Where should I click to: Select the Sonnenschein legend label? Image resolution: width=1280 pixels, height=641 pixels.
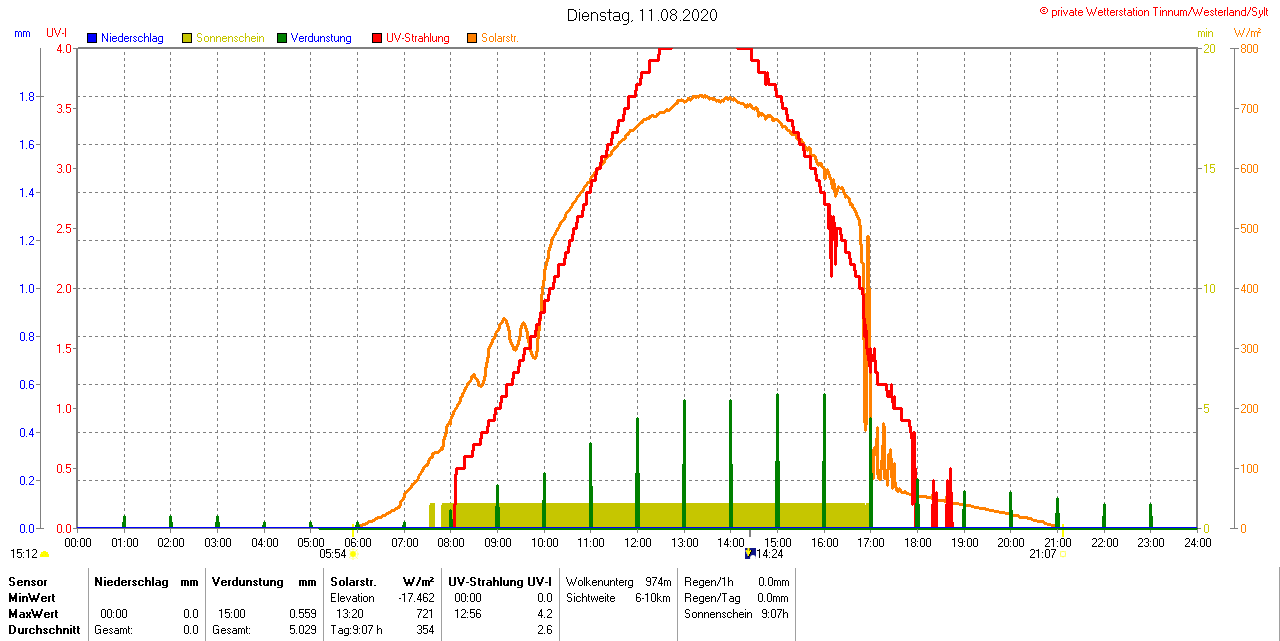pyautogui.click(x=230, y=38)
